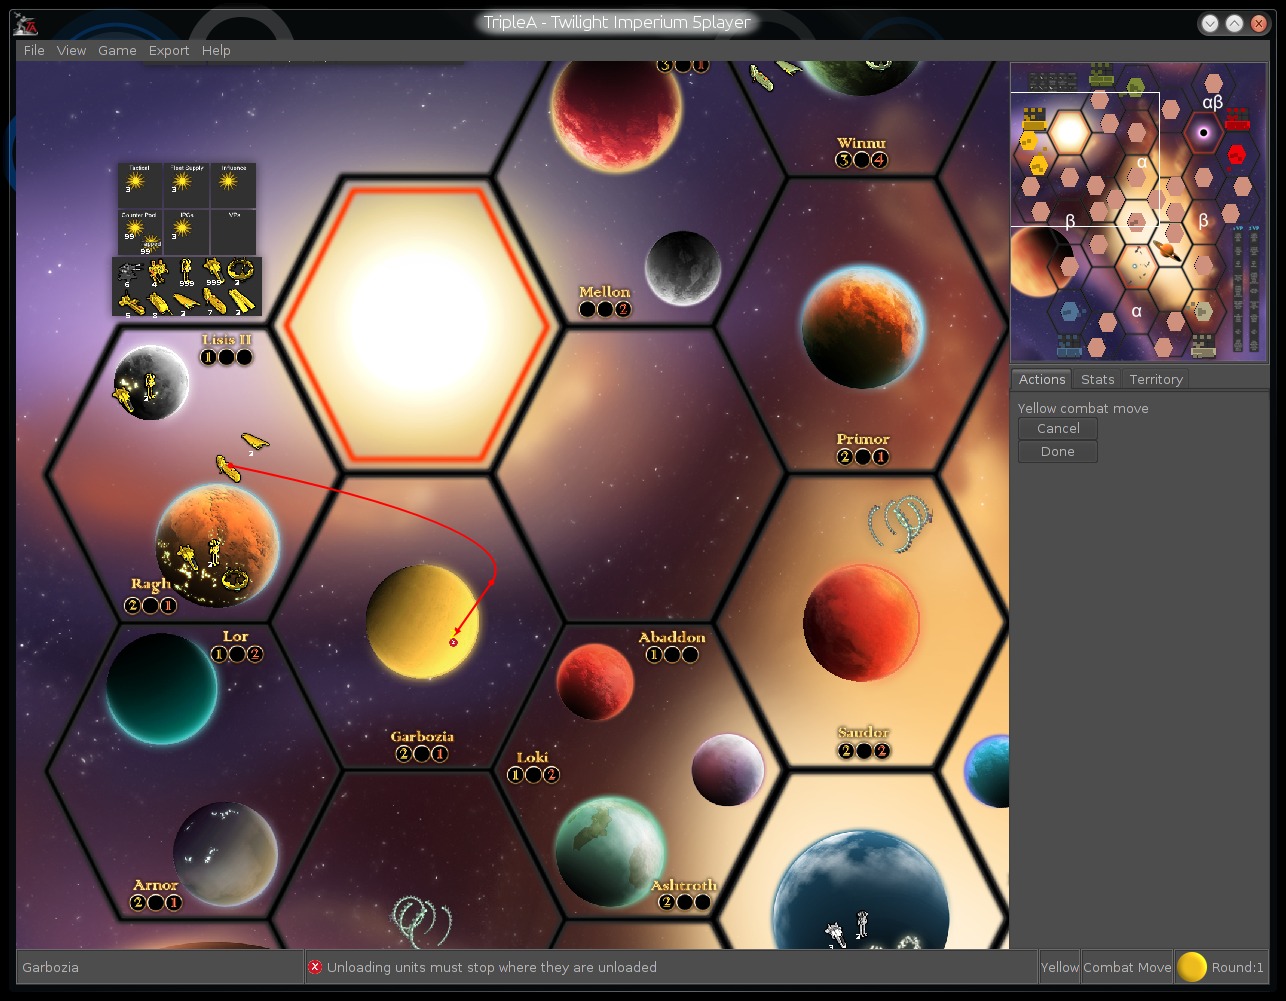This screenshot has height=1001, width=1286.
Task: Select the yellow unit icon numbered 4
Action: point(157,271)
